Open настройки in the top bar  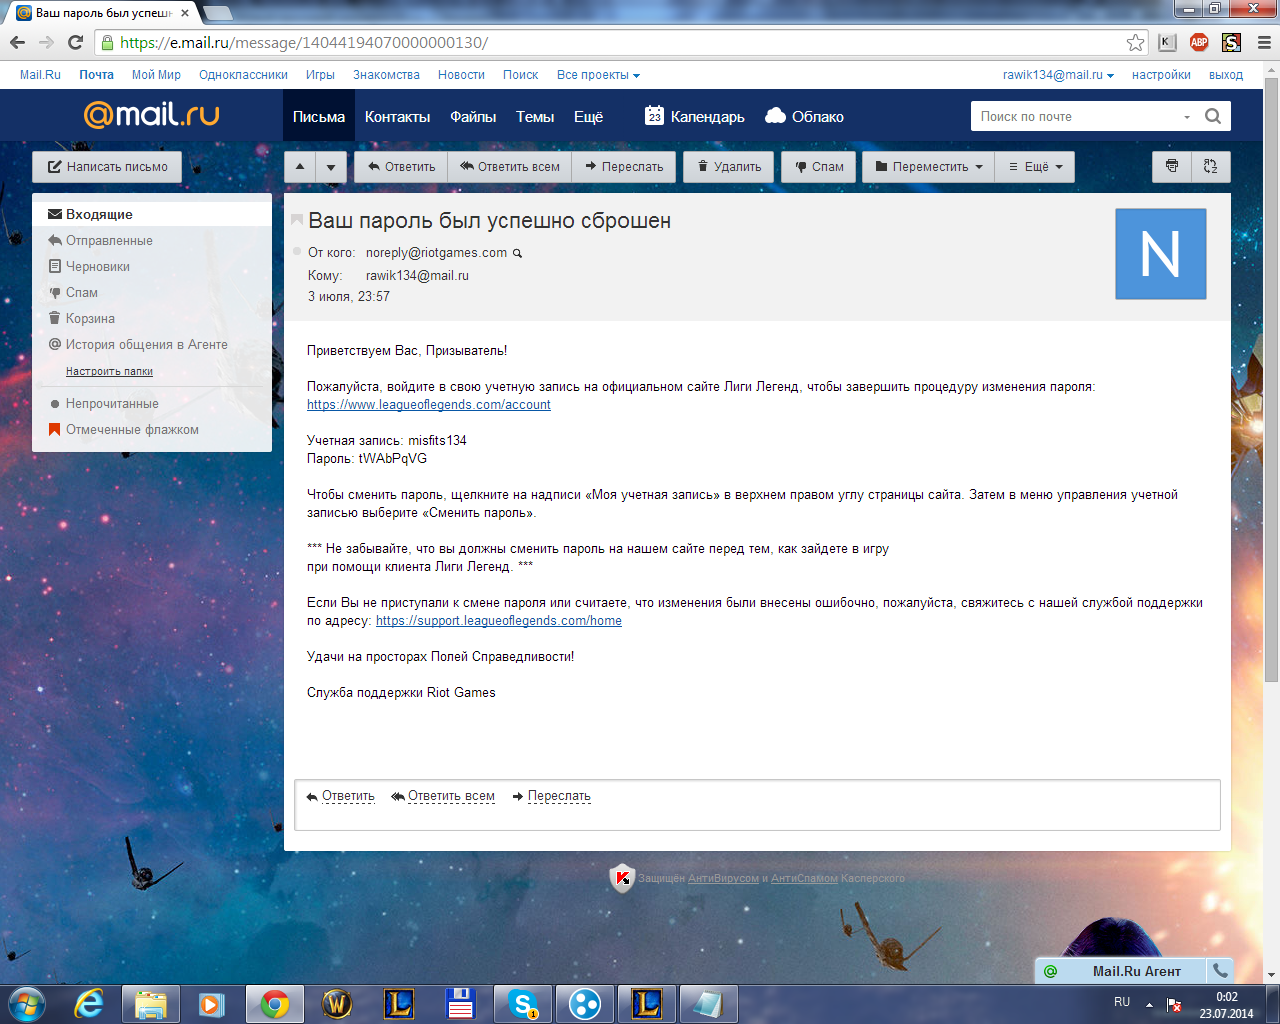coord(1161,75)
